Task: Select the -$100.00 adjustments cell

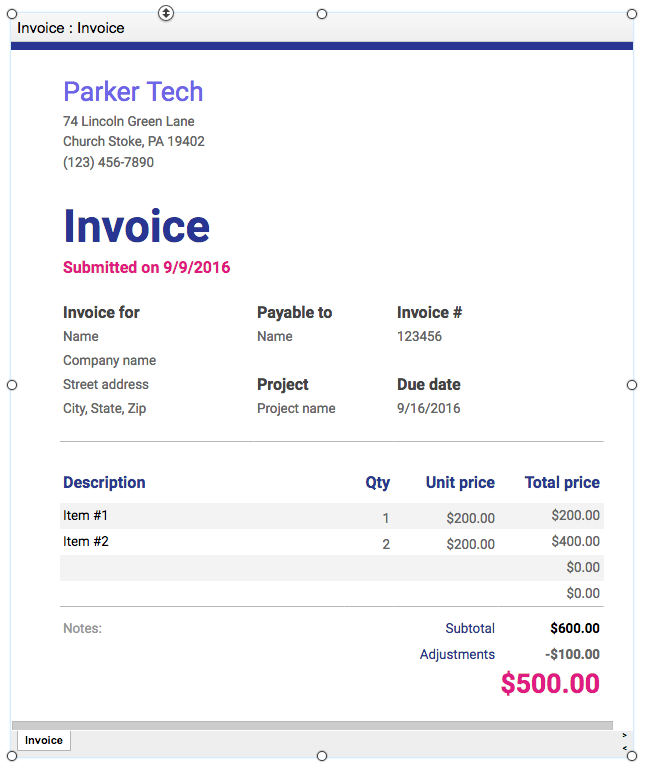Action: pyautogui.click(x=572, y=654)
